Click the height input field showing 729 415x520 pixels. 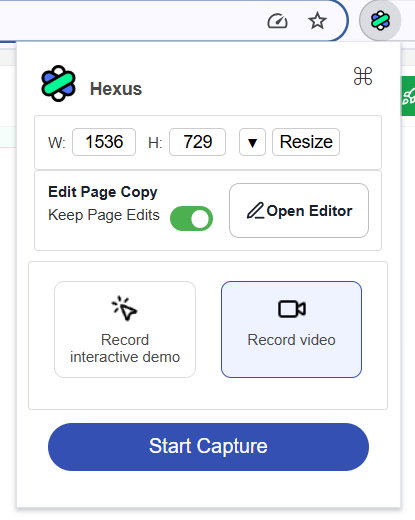197,142
